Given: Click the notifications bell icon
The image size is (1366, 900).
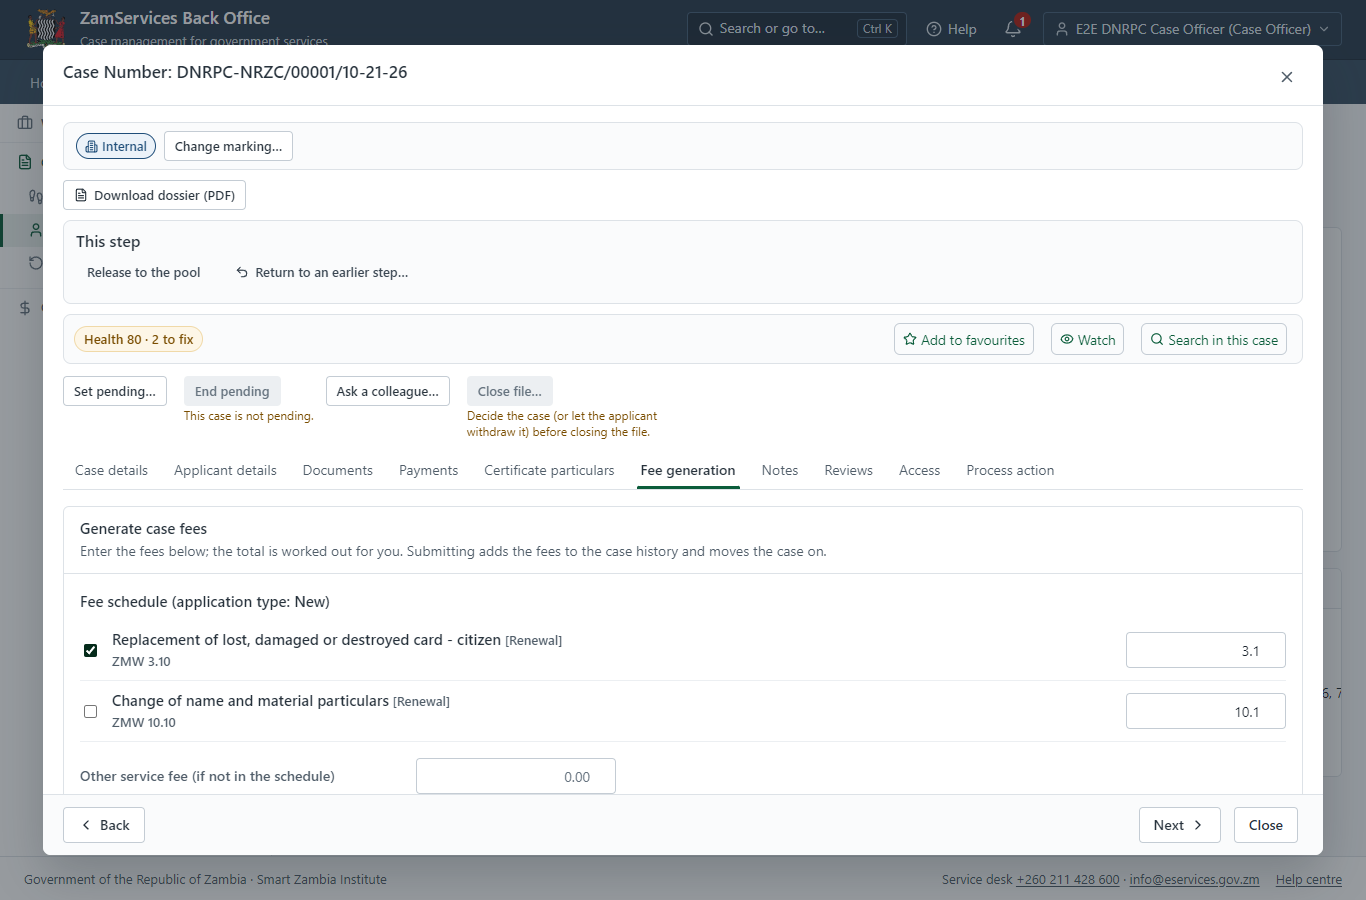Looking at the screenshot, I should (x=1013, y=29).
